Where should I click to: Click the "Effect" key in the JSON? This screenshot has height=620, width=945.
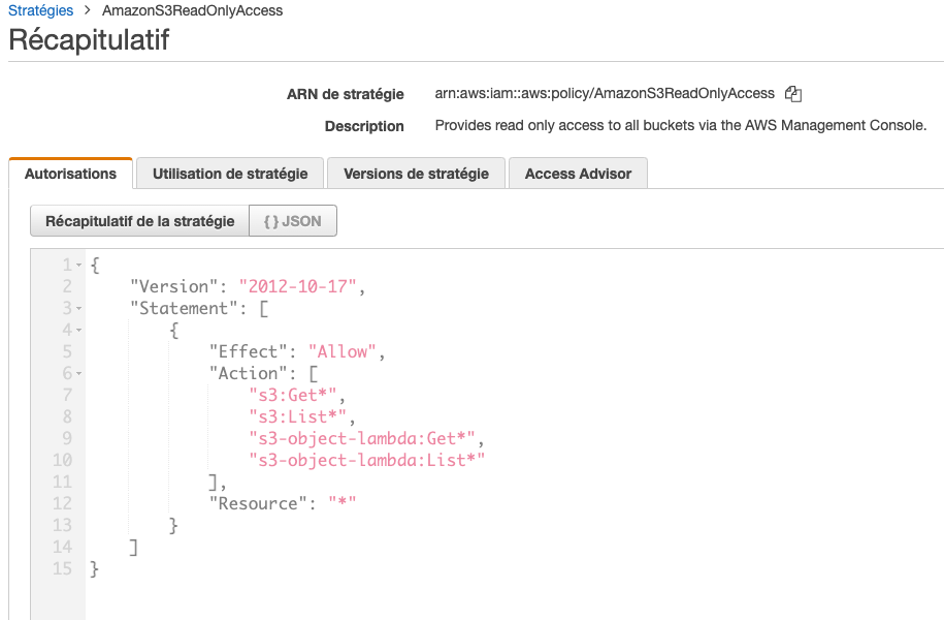click(x=248, y=351)
